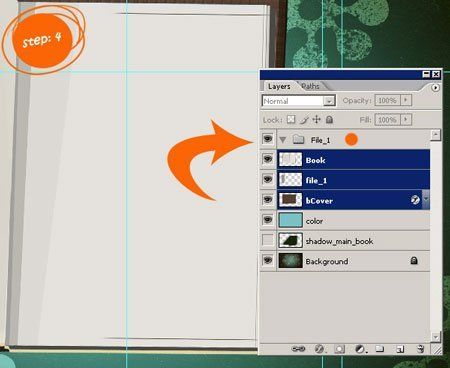
Task: Delete layer with trash icon
Action: 421,349
